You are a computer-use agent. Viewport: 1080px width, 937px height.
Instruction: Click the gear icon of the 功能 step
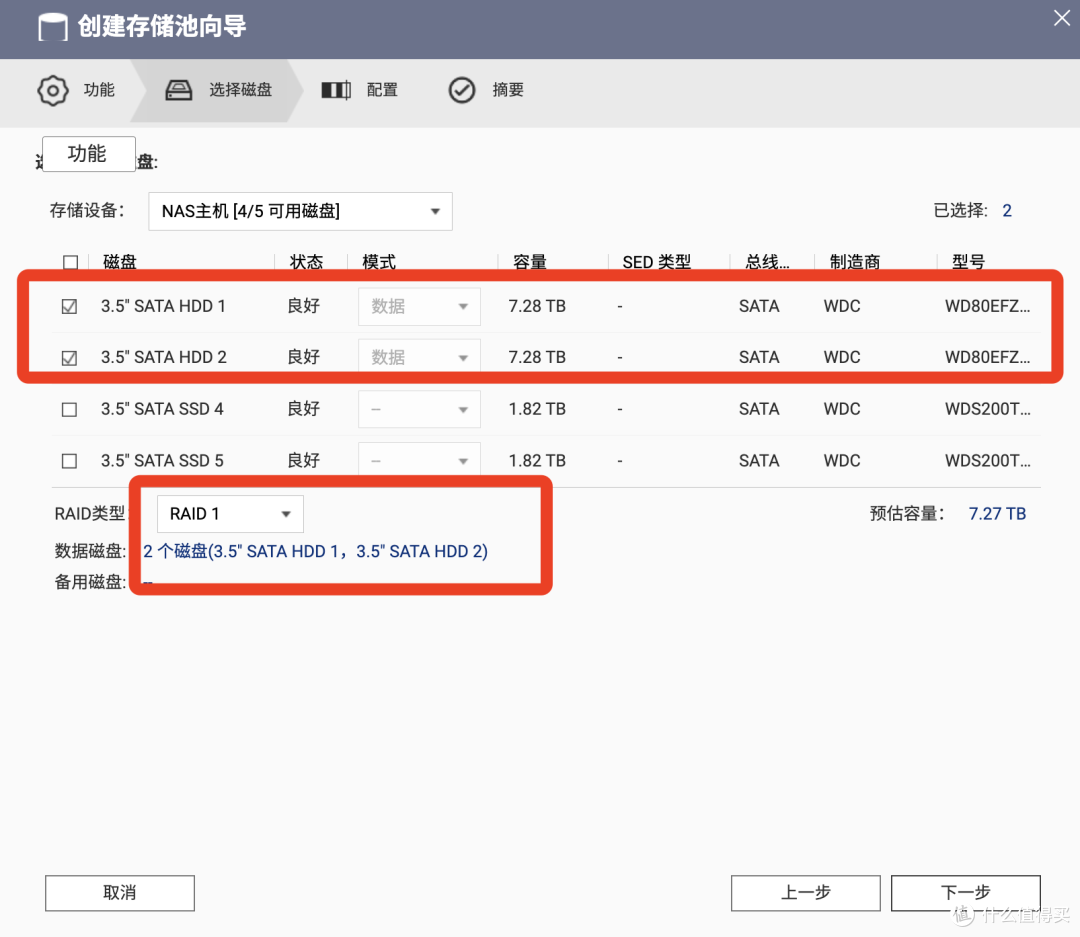(x=53, y=90)
